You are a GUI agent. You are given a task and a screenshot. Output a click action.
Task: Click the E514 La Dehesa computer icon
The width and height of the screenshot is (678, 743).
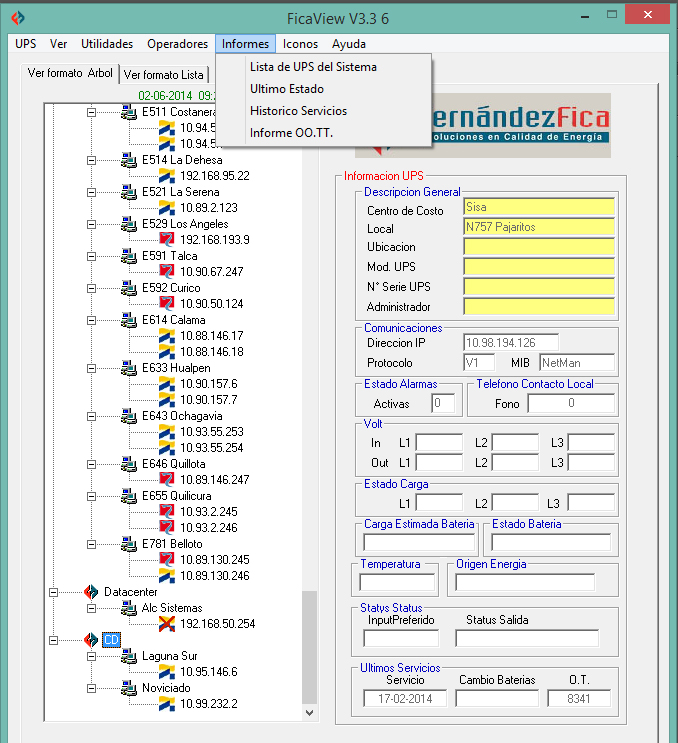(x=129, y=160)
